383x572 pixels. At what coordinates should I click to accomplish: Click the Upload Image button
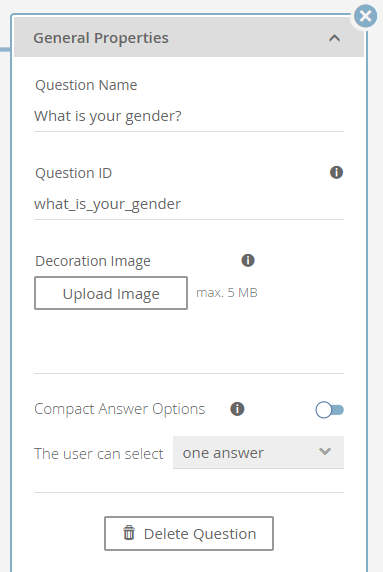click(x=111, y=293)
